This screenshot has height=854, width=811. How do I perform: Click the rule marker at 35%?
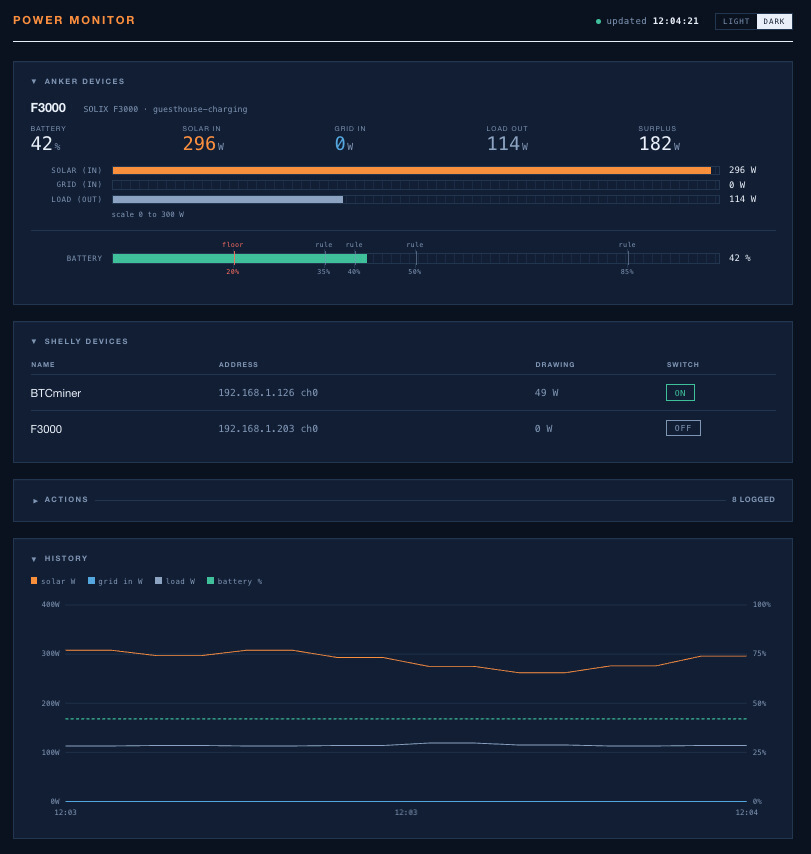tap(325, 258)
